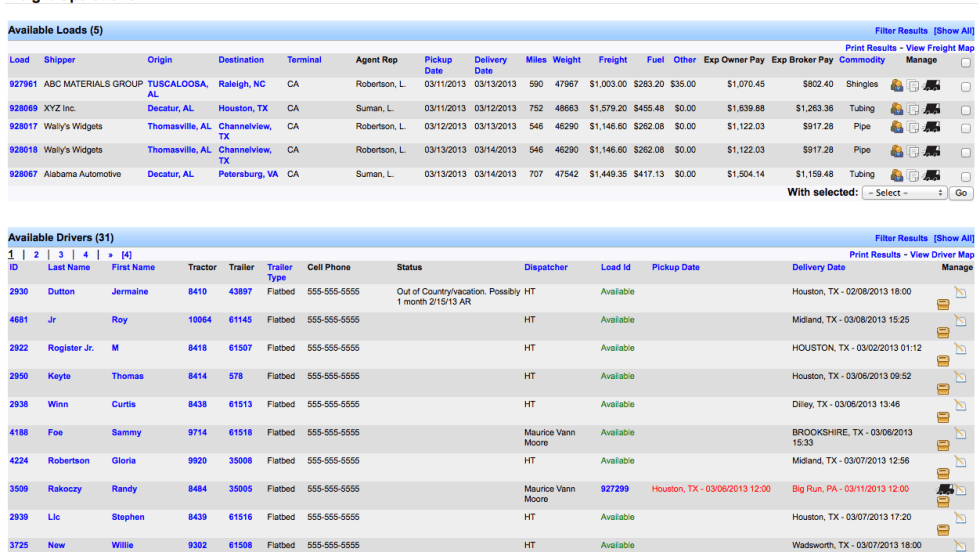Sort drivers by the Last Name column

pyautogui.click(x=68, y=268)
